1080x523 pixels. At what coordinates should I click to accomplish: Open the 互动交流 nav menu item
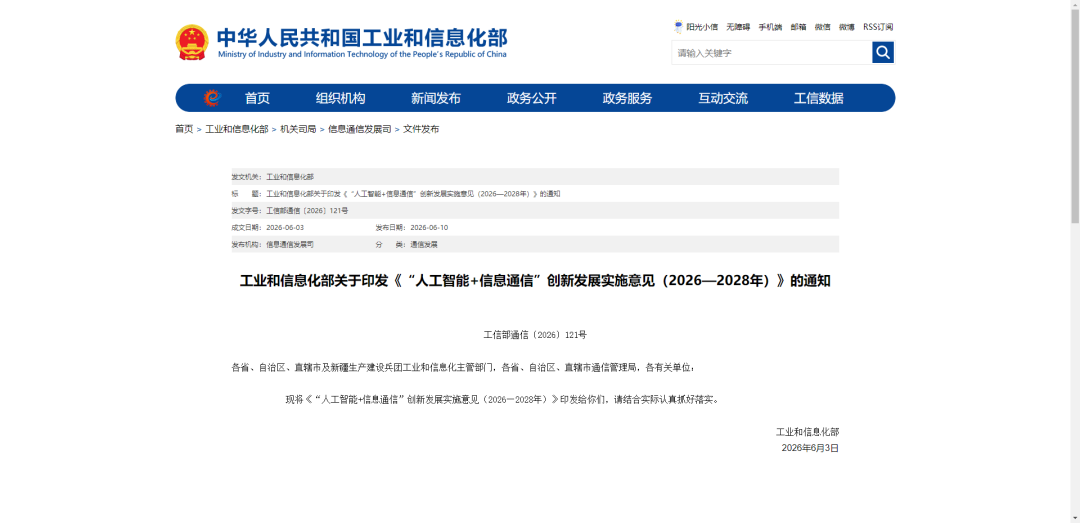723,98
